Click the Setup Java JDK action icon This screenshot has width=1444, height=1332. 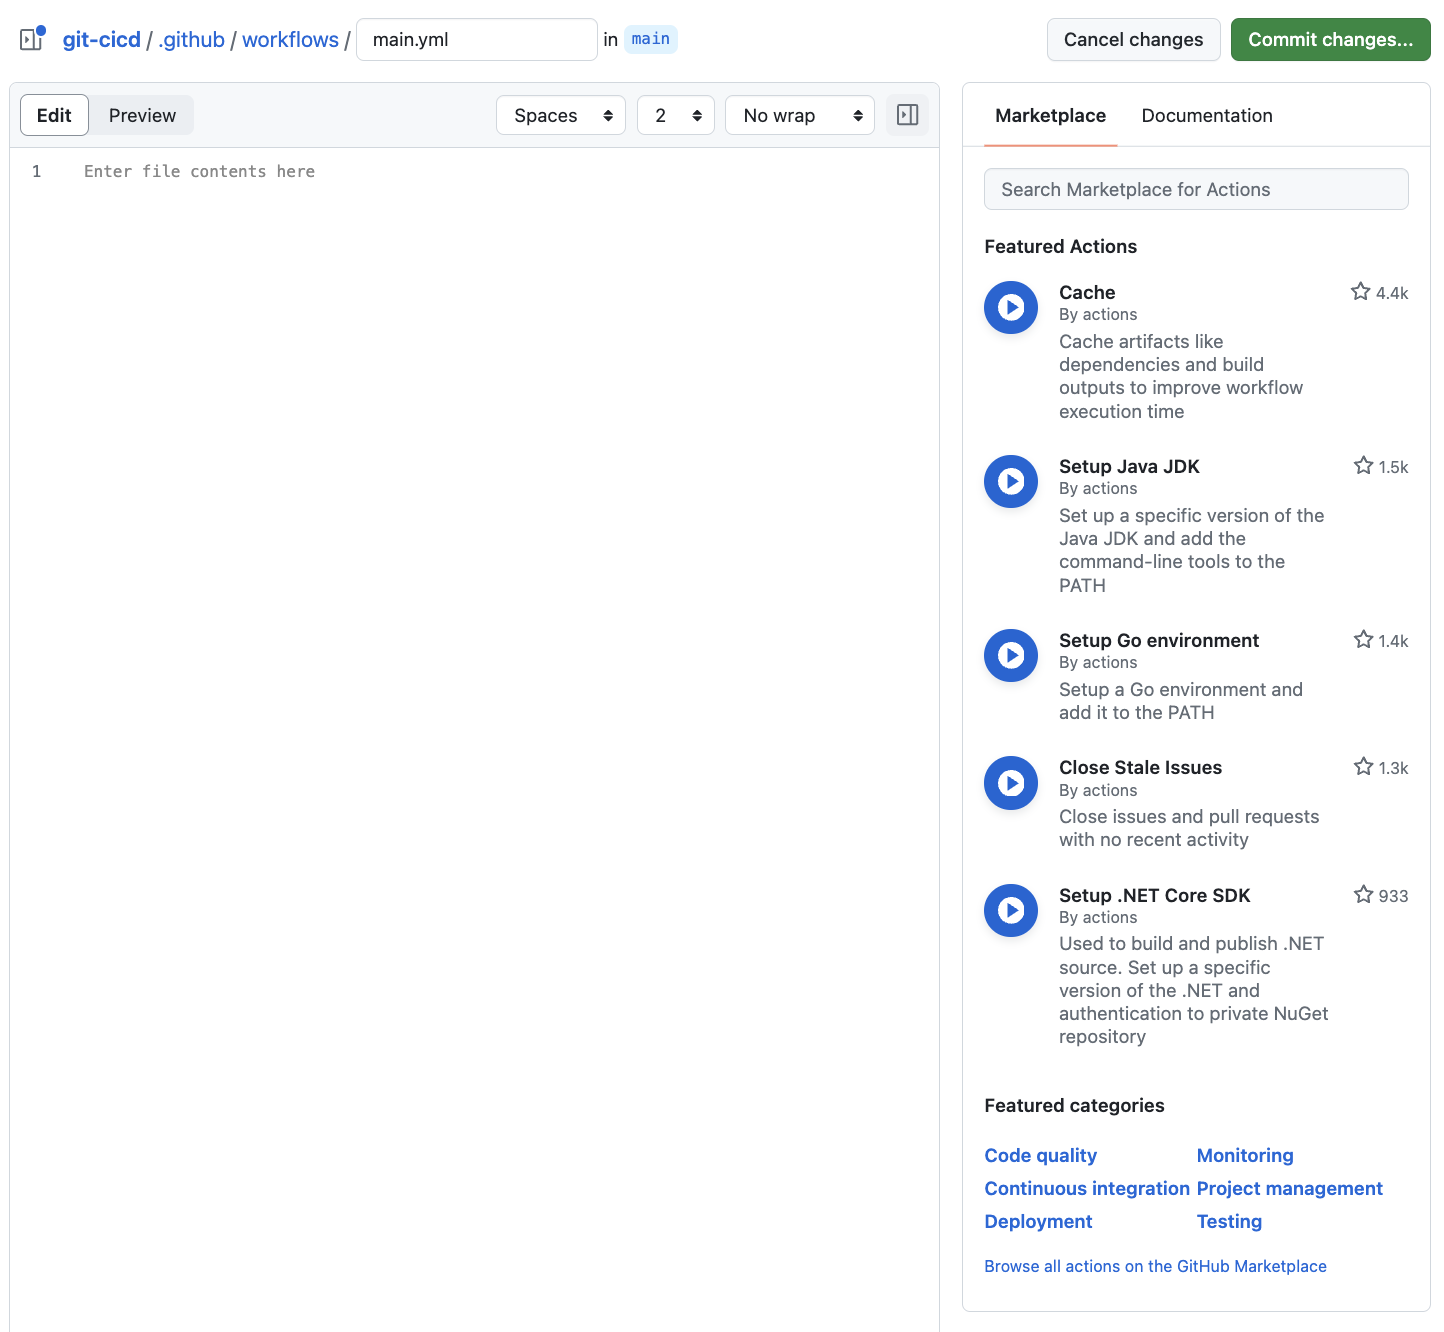pyautogui.click(x=1011, y=481)
